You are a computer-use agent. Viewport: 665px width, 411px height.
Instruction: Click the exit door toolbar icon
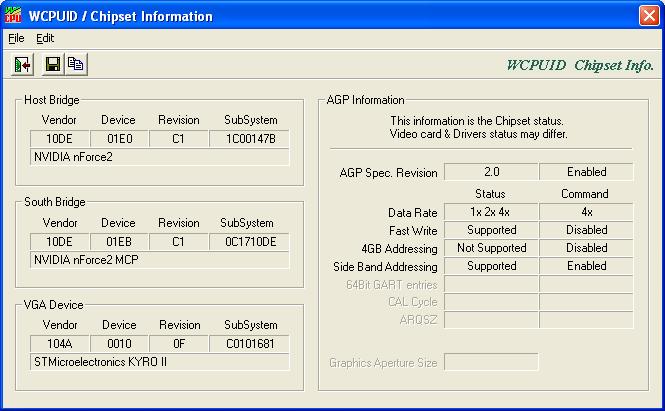click(x=23, y=64)
